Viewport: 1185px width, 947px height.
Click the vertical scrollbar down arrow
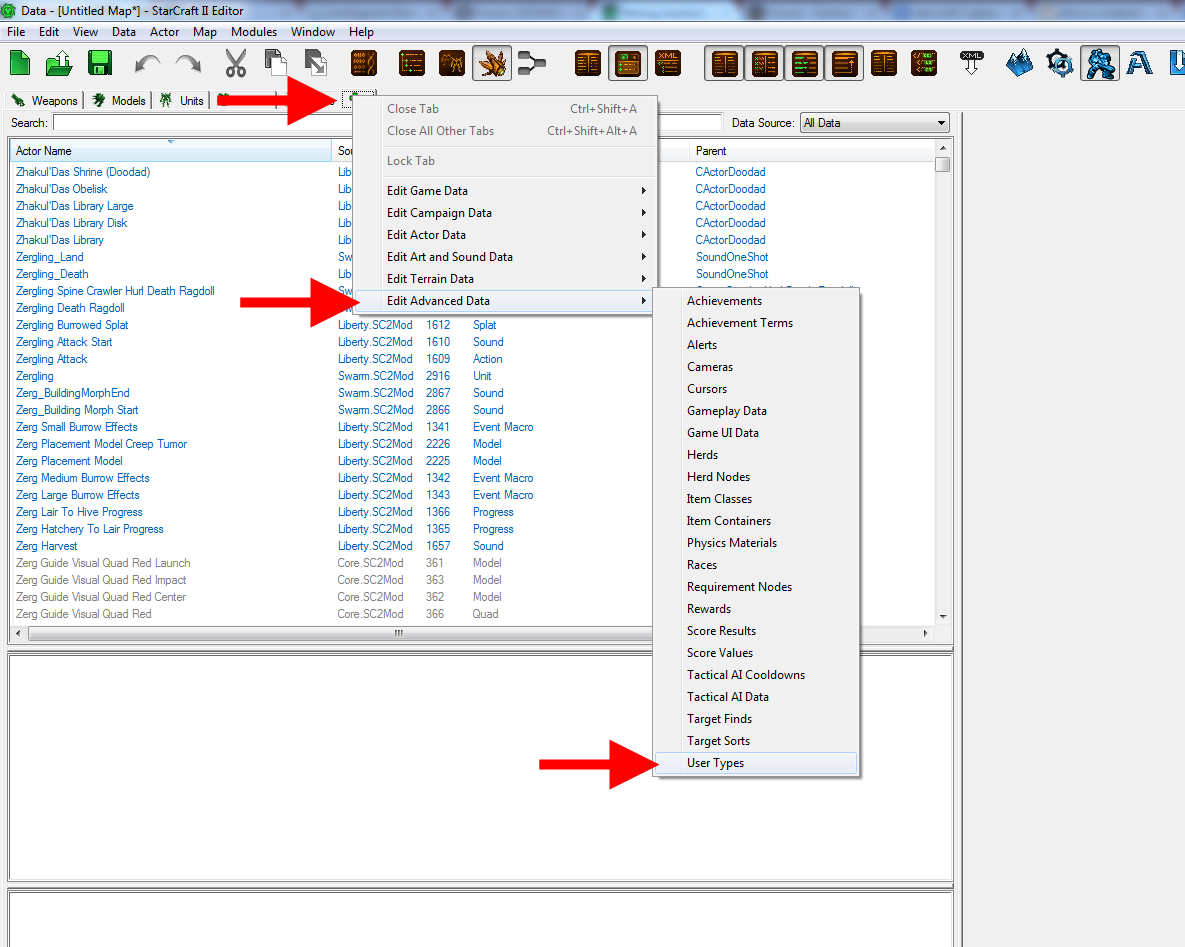[942, 617]
